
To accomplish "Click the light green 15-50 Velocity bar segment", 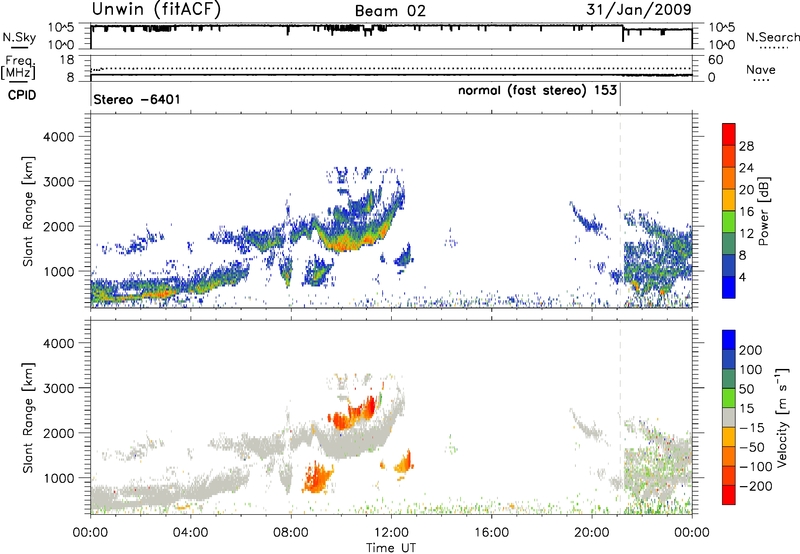I will (729, 398).
